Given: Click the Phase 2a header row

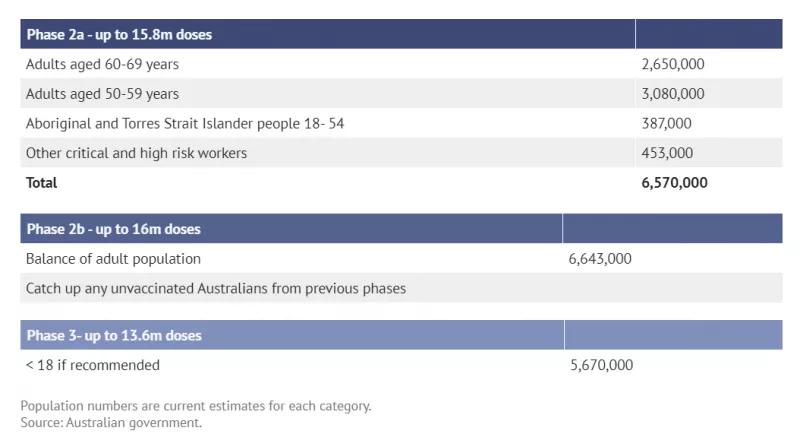Looking at the screenshot, I should [x=401, y=34].
